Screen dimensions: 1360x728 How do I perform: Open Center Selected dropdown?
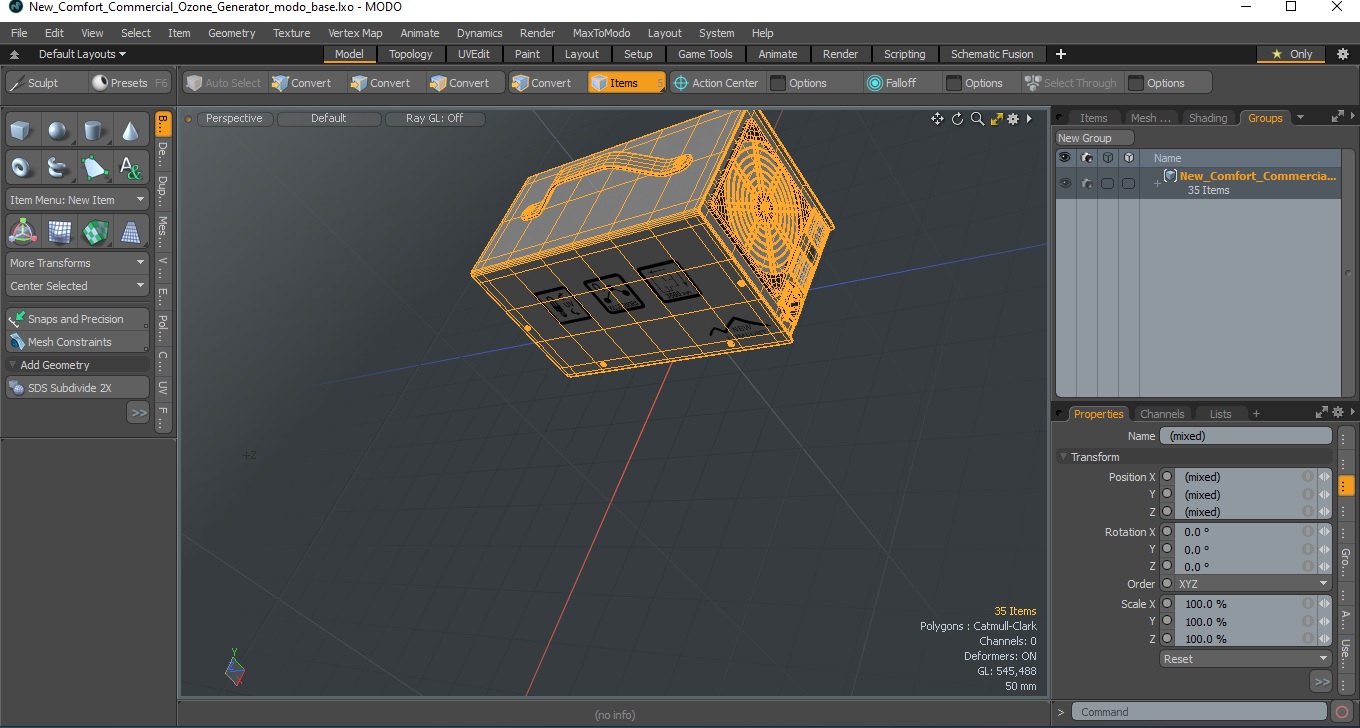[78, 286]
